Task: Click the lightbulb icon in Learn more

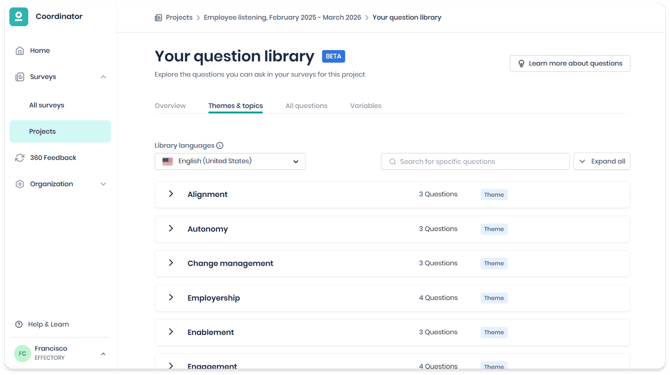Action: [x=521, y=64]
